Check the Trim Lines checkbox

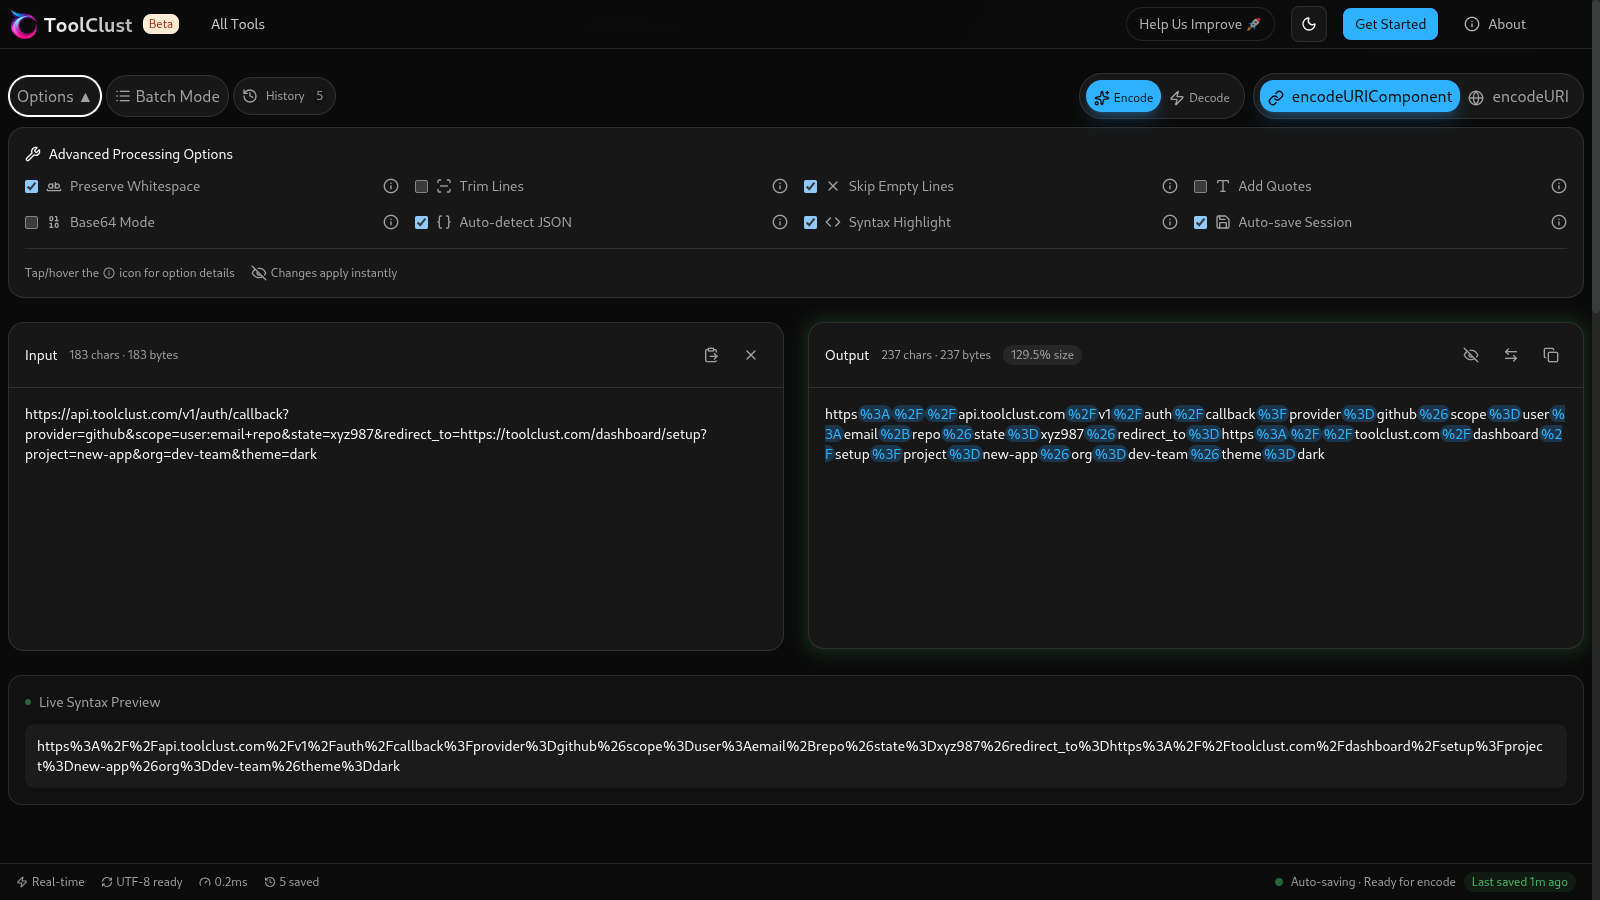pos(421,186)
